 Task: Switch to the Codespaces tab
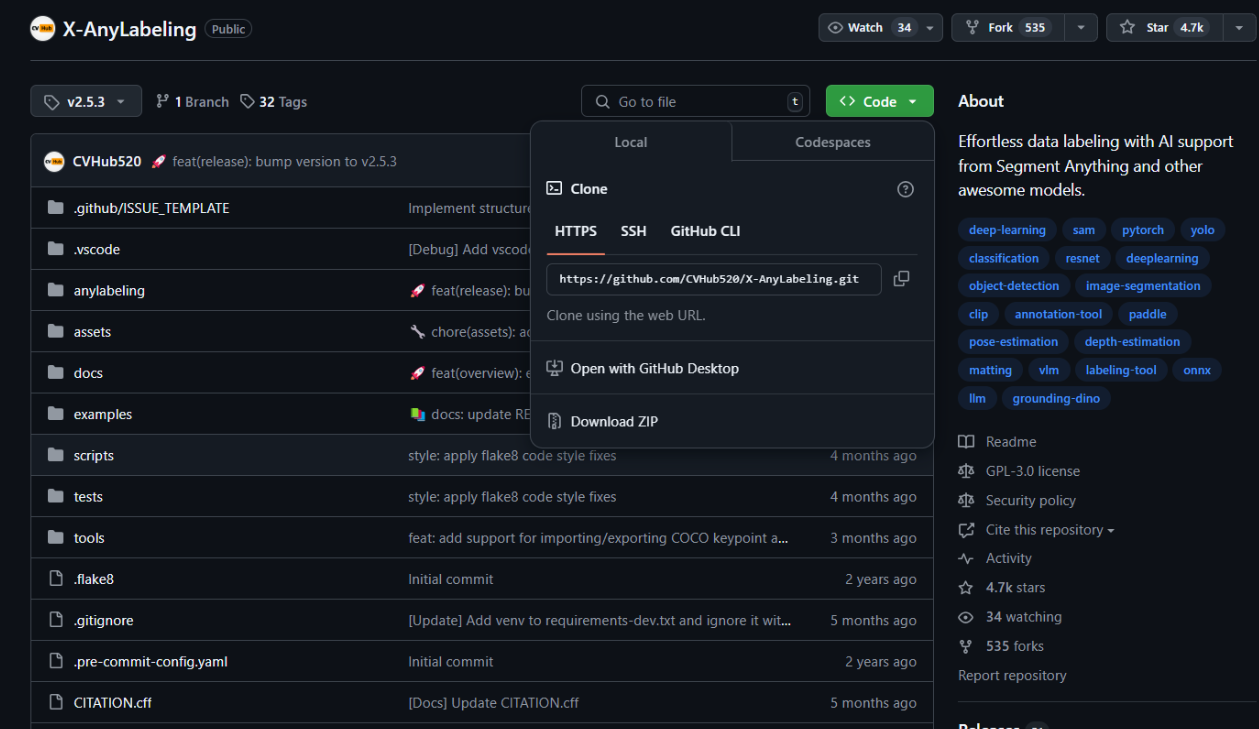(832, 142)
